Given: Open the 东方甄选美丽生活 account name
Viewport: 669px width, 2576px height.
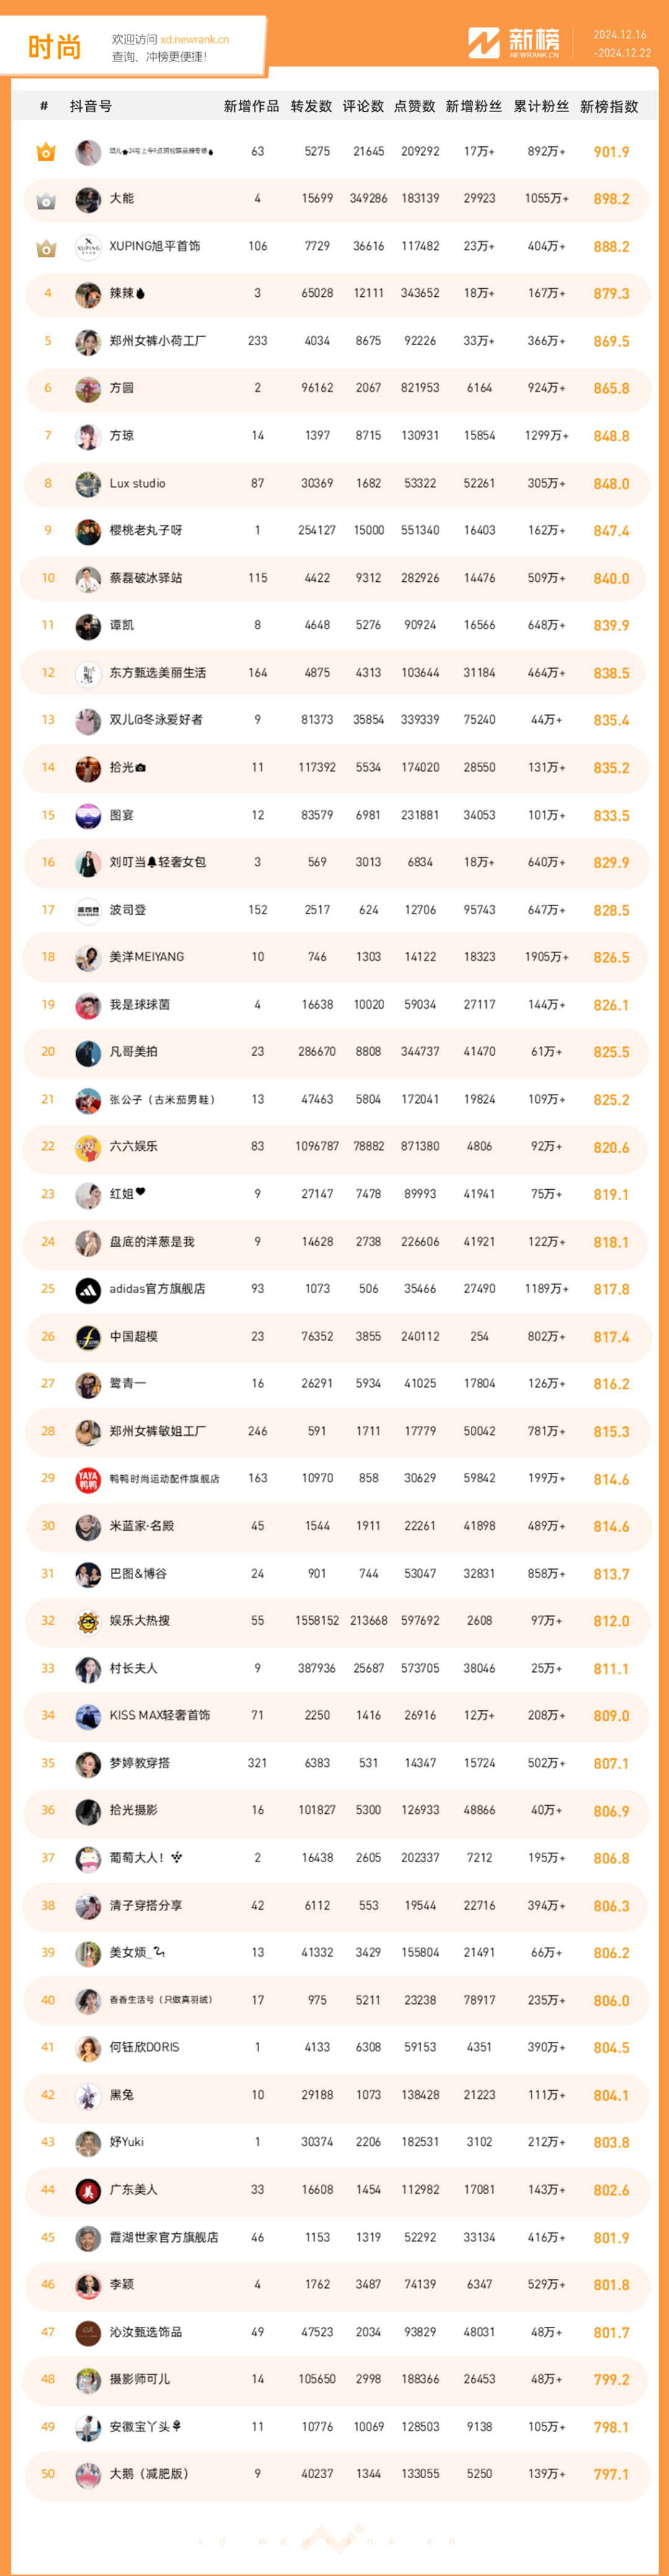Looking at the screenshot, I should click(x=158, y=673).
